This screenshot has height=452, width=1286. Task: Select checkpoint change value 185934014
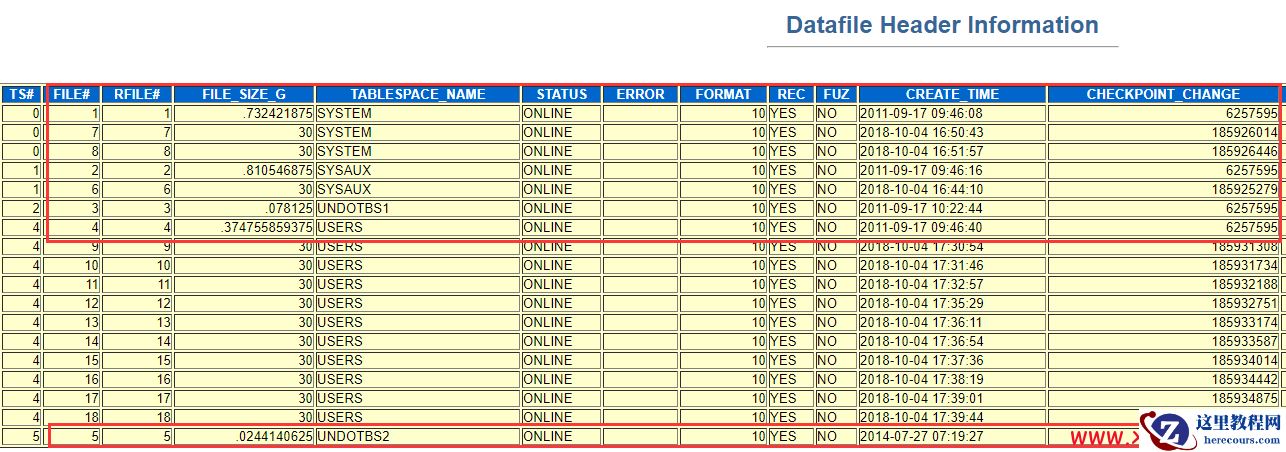click(x=1245, y=360)
